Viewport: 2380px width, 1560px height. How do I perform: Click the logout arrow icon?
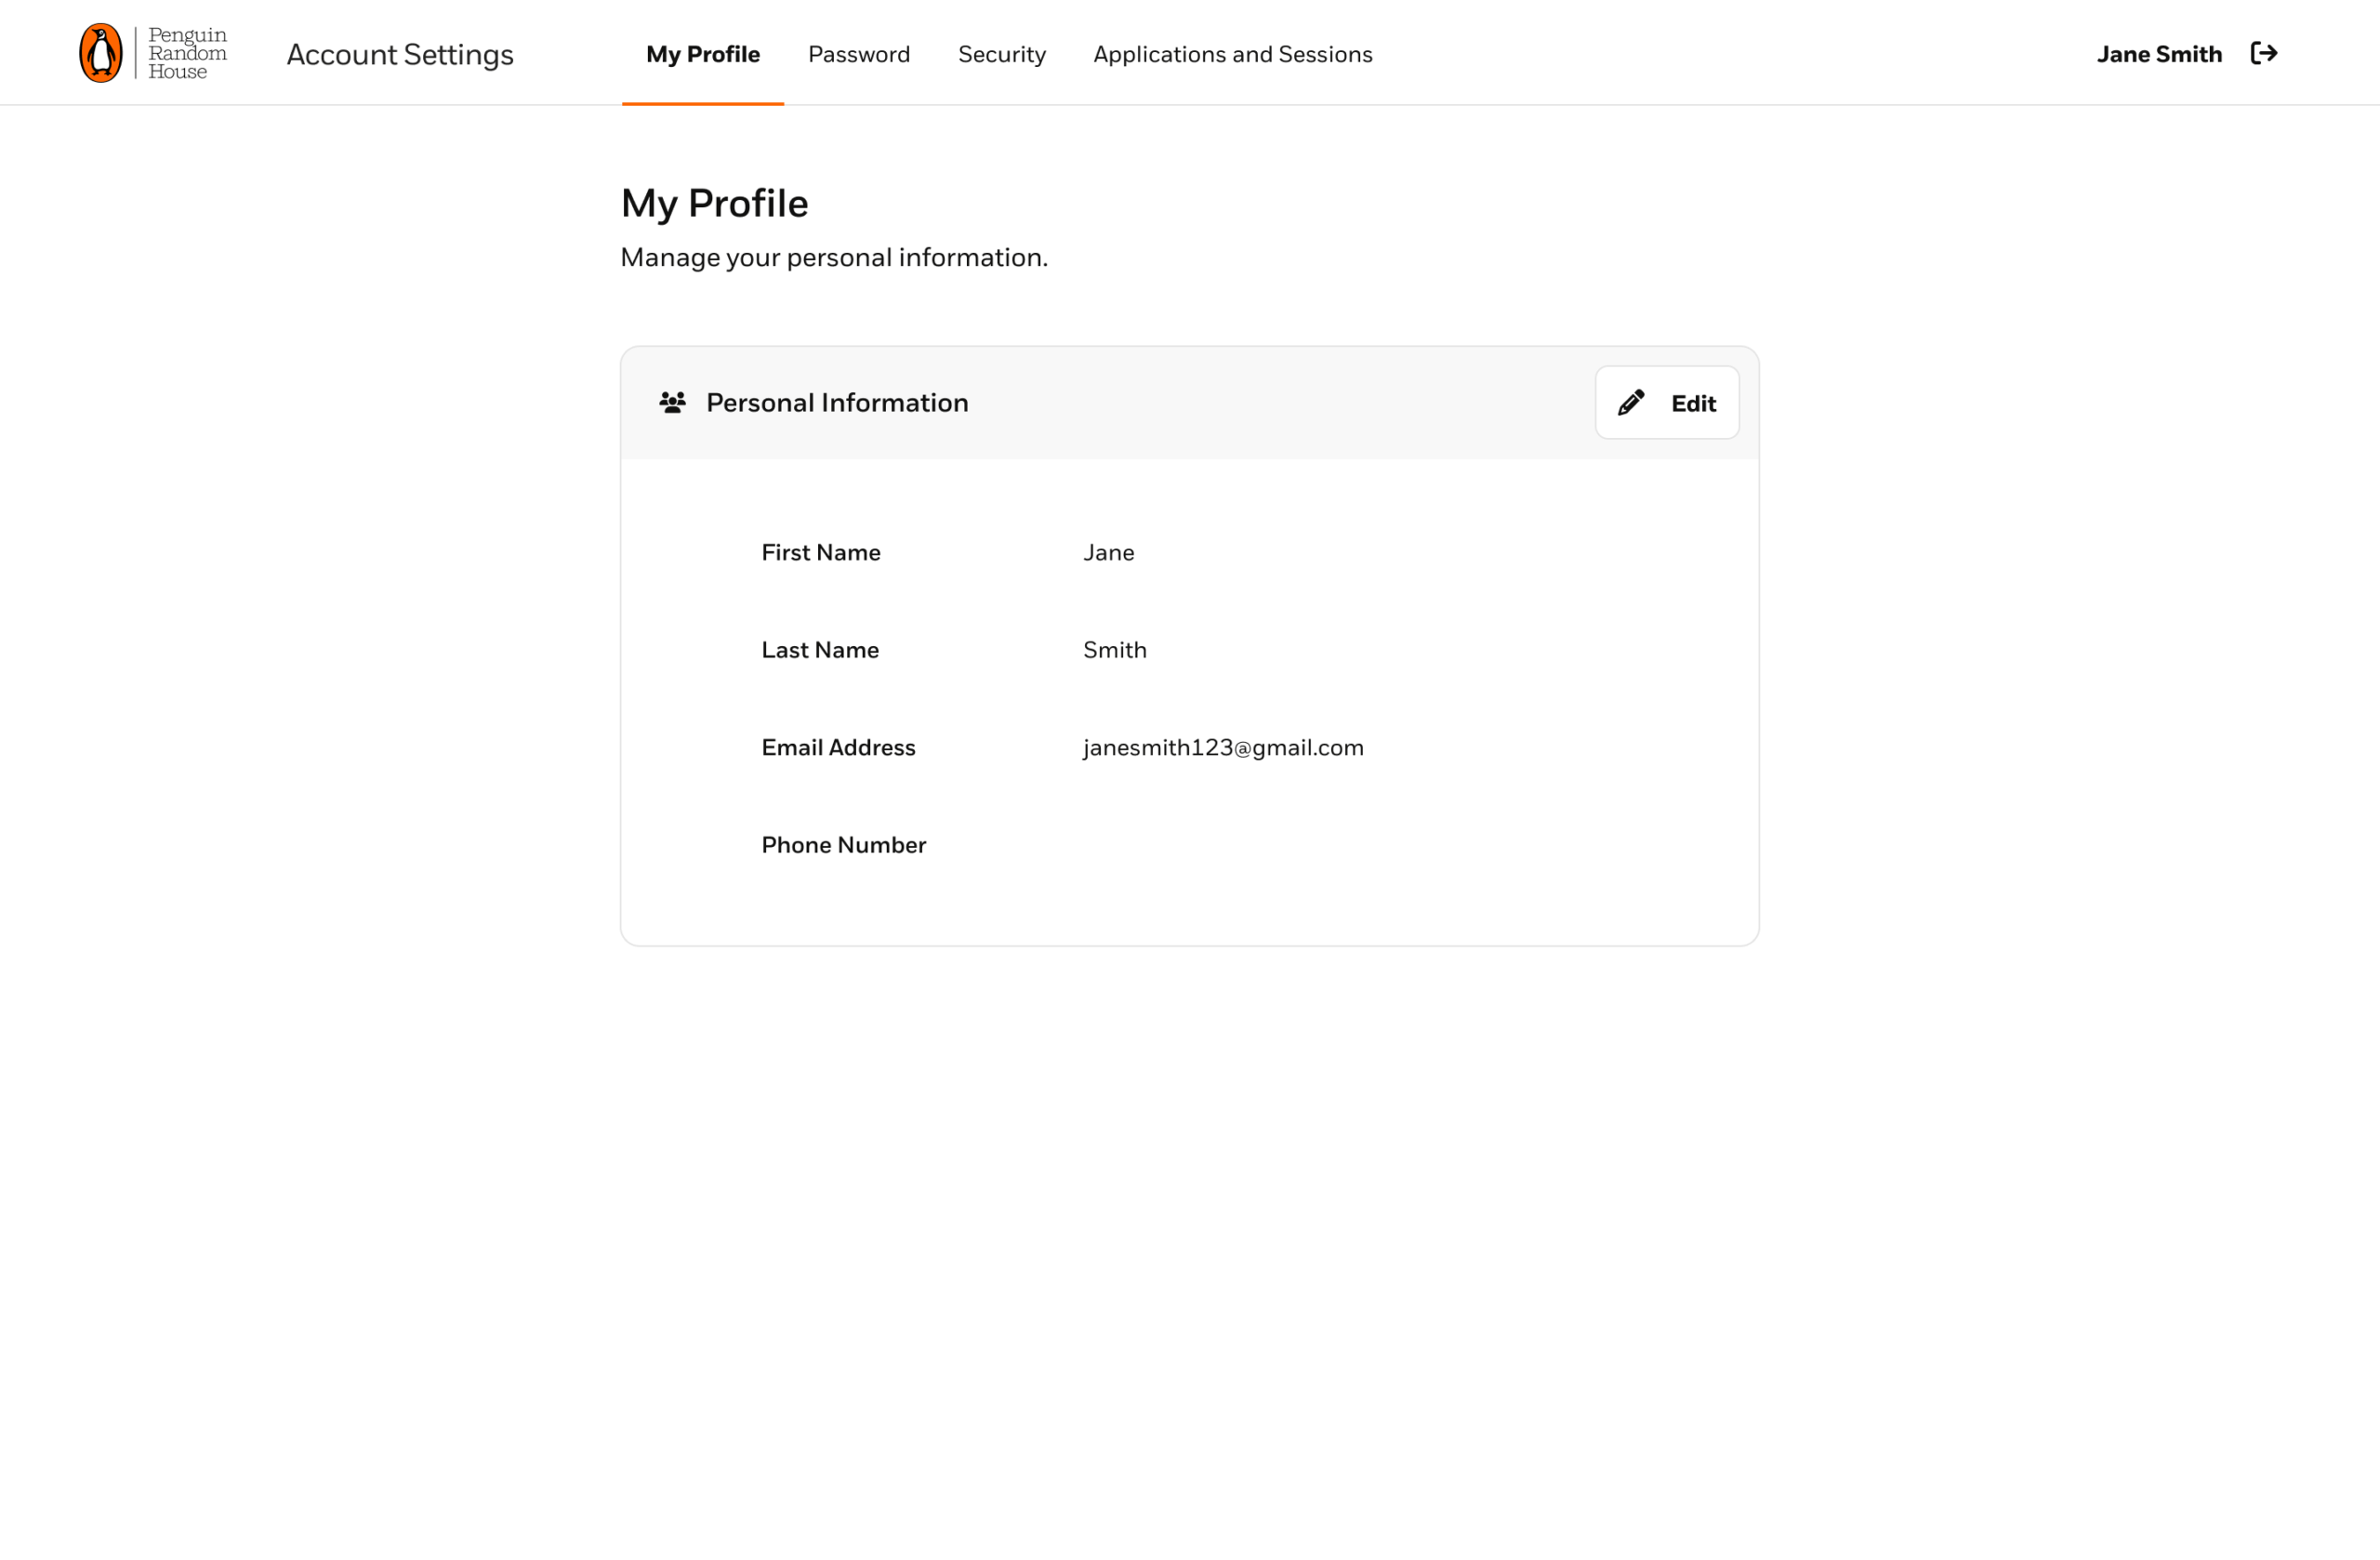(x=2263, y=53)
